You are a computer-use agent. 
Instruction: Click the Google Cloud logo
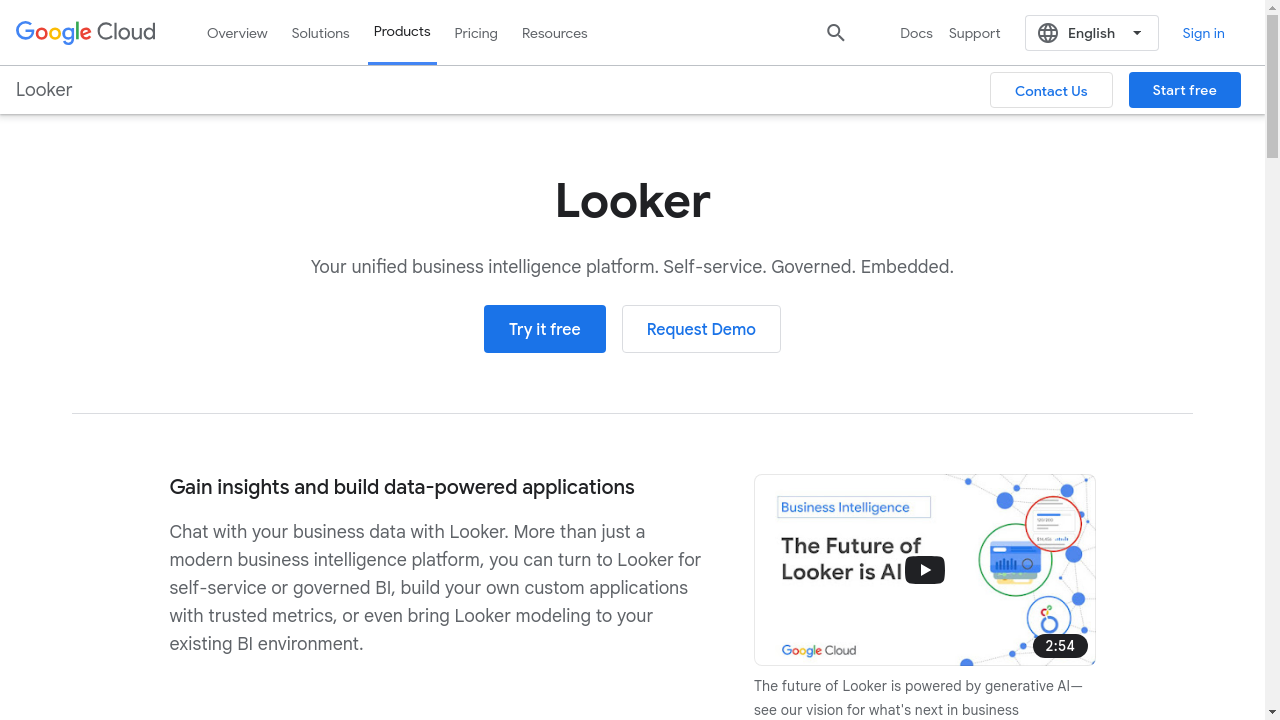(x=85, y=32)
